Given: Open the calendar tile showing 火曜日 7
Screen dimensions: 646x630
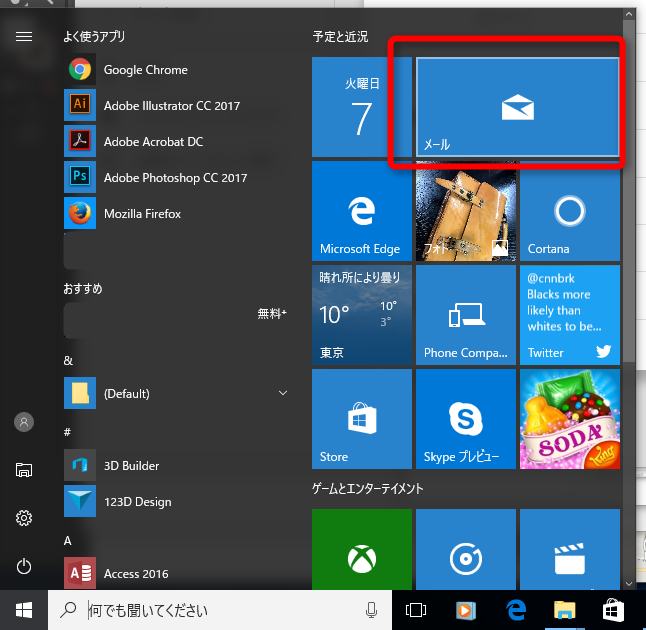Looking at the screenshot, I should click(362, 107).
